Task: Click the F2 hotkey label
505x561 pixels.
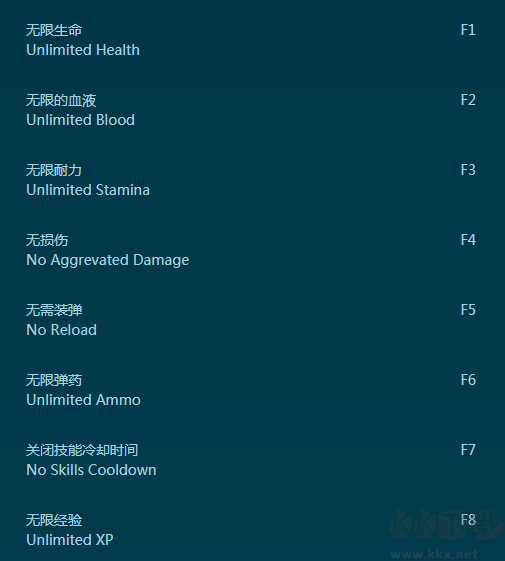Action: (468, 100)
